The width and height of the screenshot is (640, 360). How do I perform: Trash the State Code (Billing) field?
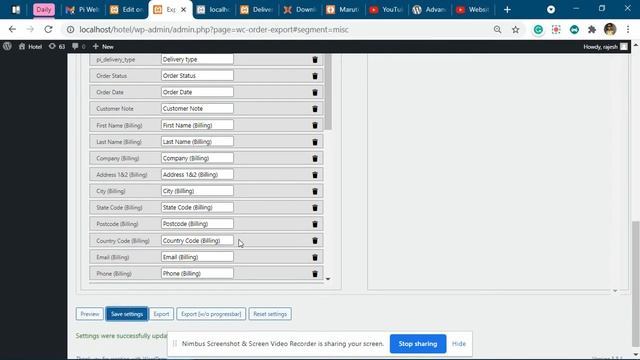(x=315, y=208)
